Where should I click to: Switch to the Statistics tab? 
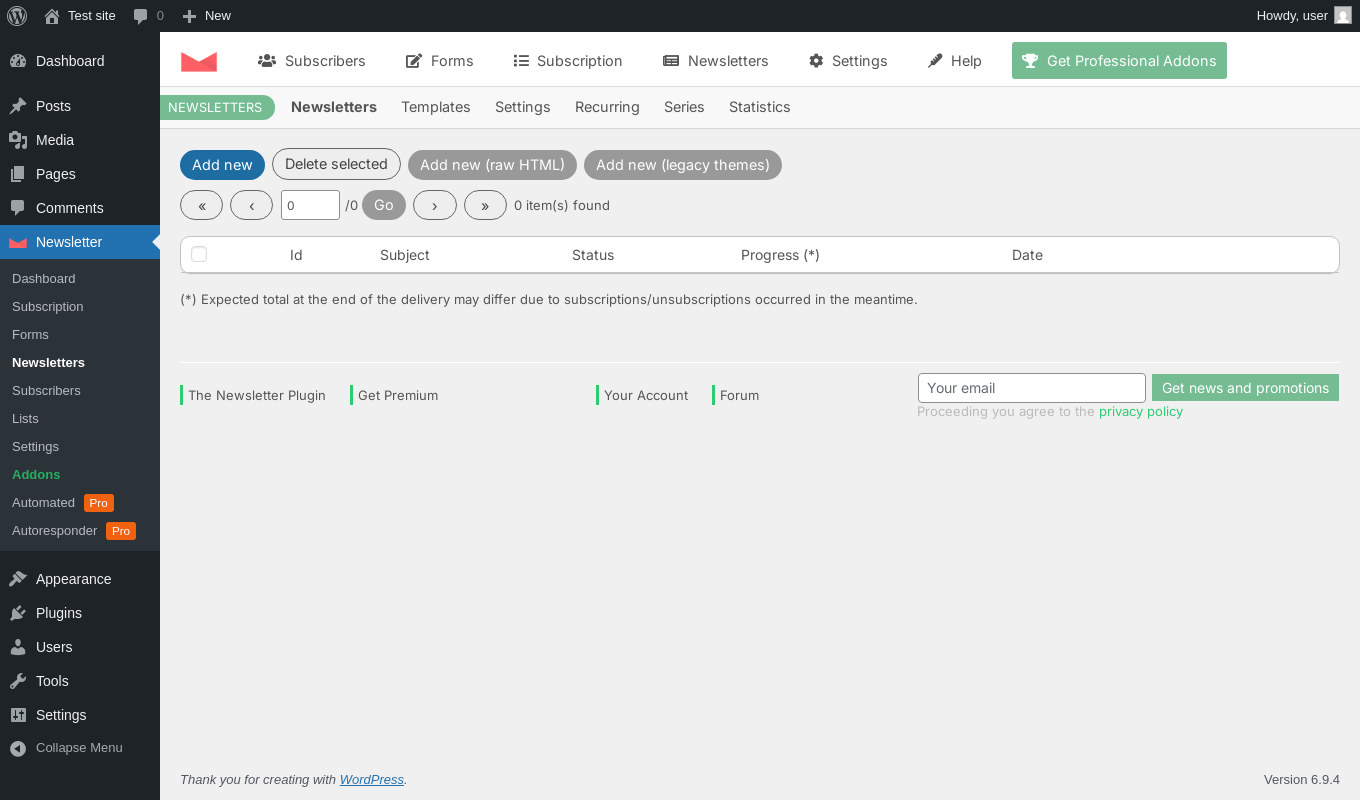760,107
